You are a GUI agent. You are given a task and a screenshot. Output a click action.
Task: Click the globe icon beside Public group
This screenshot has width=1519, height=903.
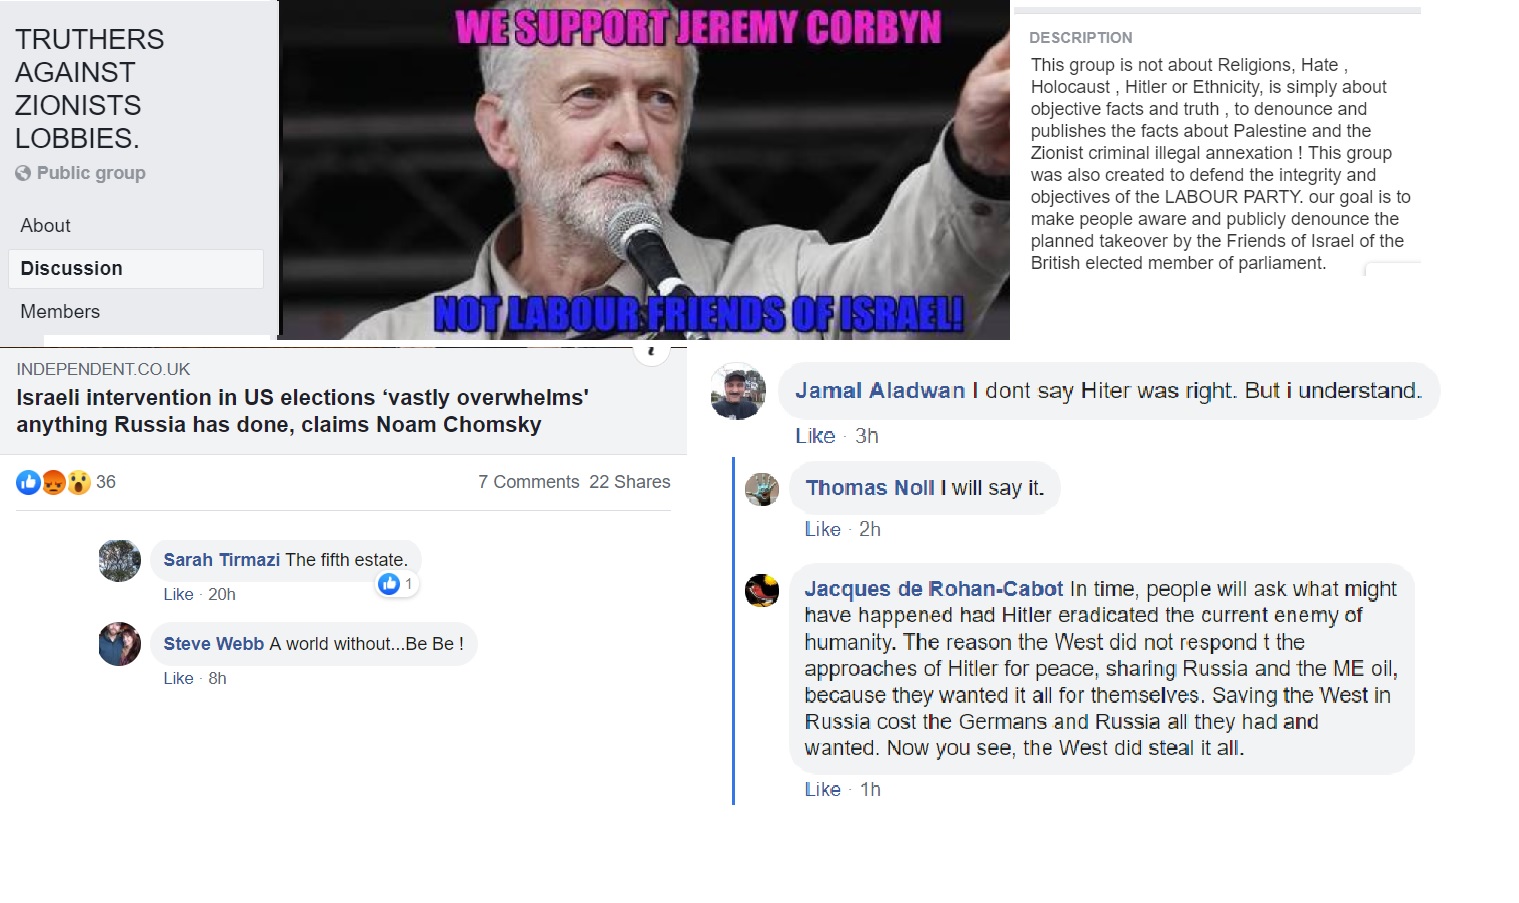pyautogui.click(x=23, y=173)
